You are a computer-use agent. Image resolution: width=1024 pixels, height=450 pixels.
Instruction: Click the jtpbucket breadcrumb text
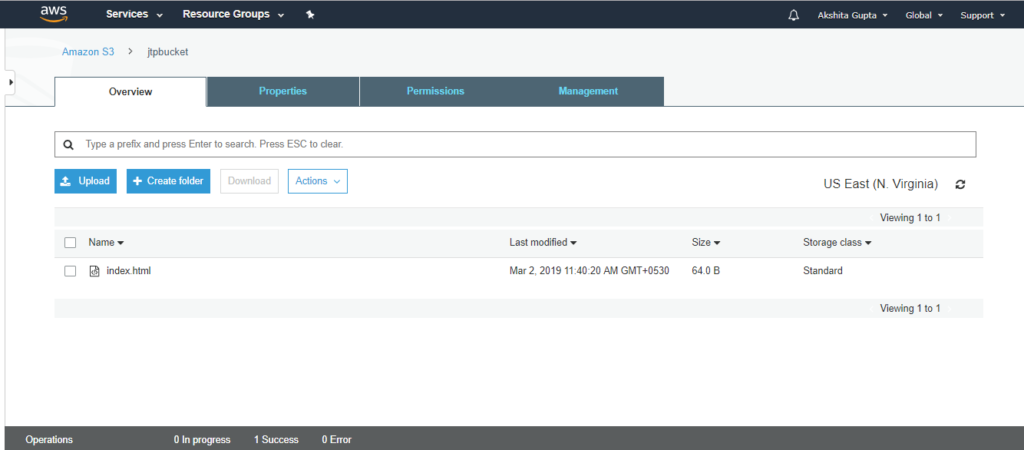[168, 52]
